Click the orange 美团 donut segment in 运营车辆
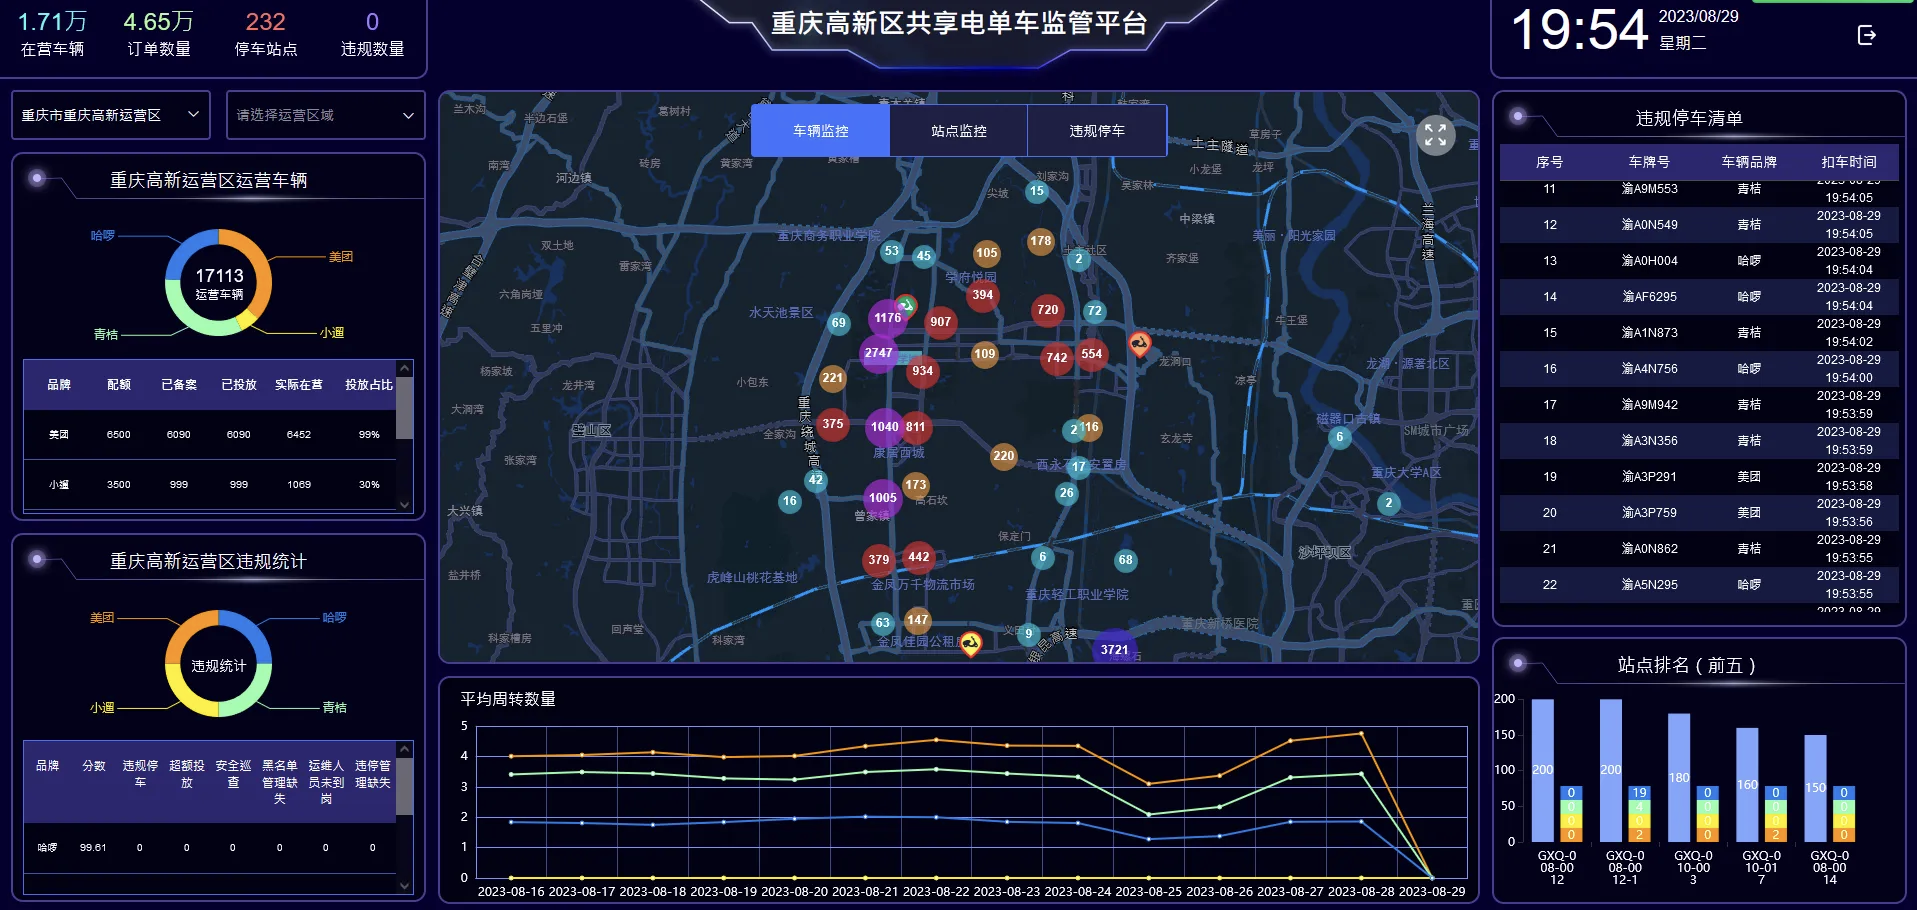Viewport: 1917px width, 910px height. [x=258, y=267]
